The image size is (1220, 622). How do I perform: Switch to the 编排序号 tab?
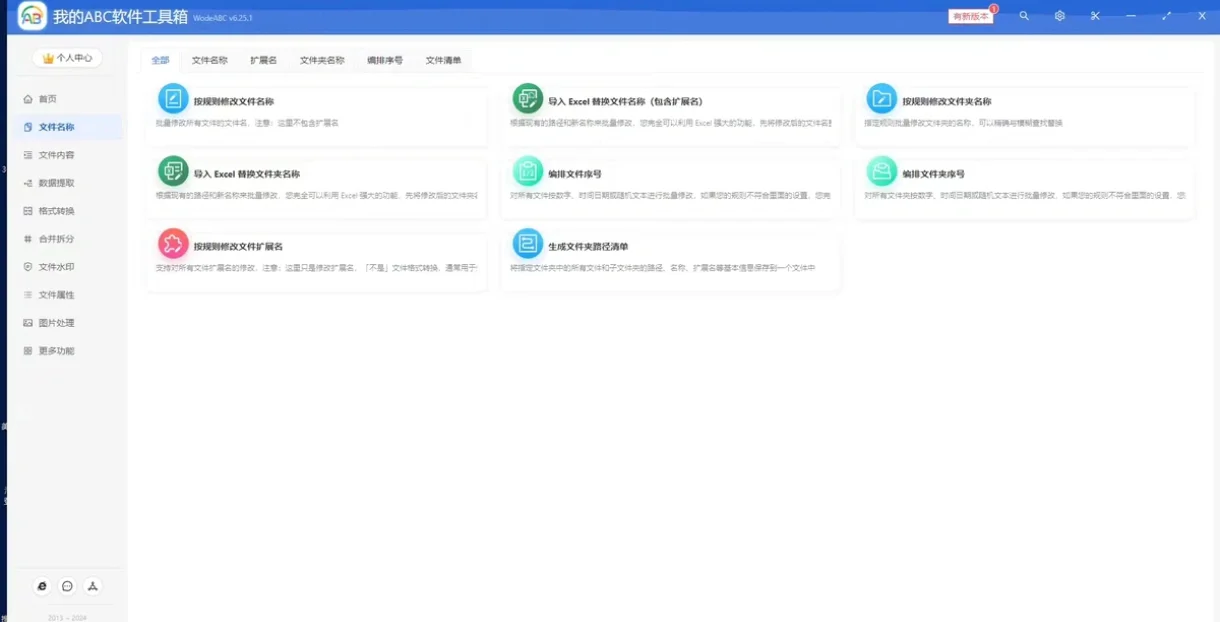[x=385, y=60]
